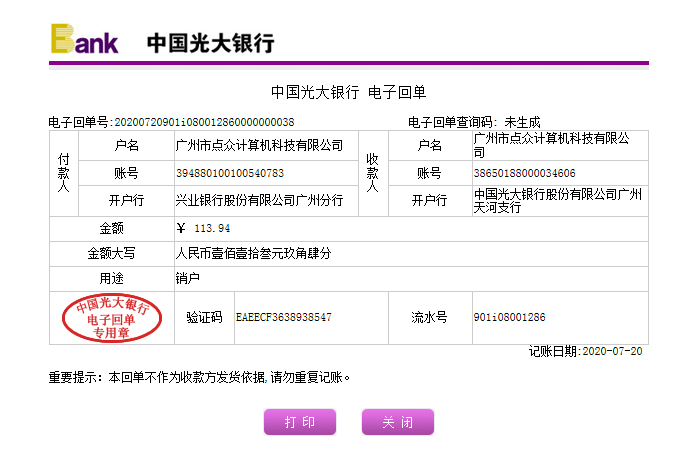Select payer account number 394880100100540783

[230, 173]
